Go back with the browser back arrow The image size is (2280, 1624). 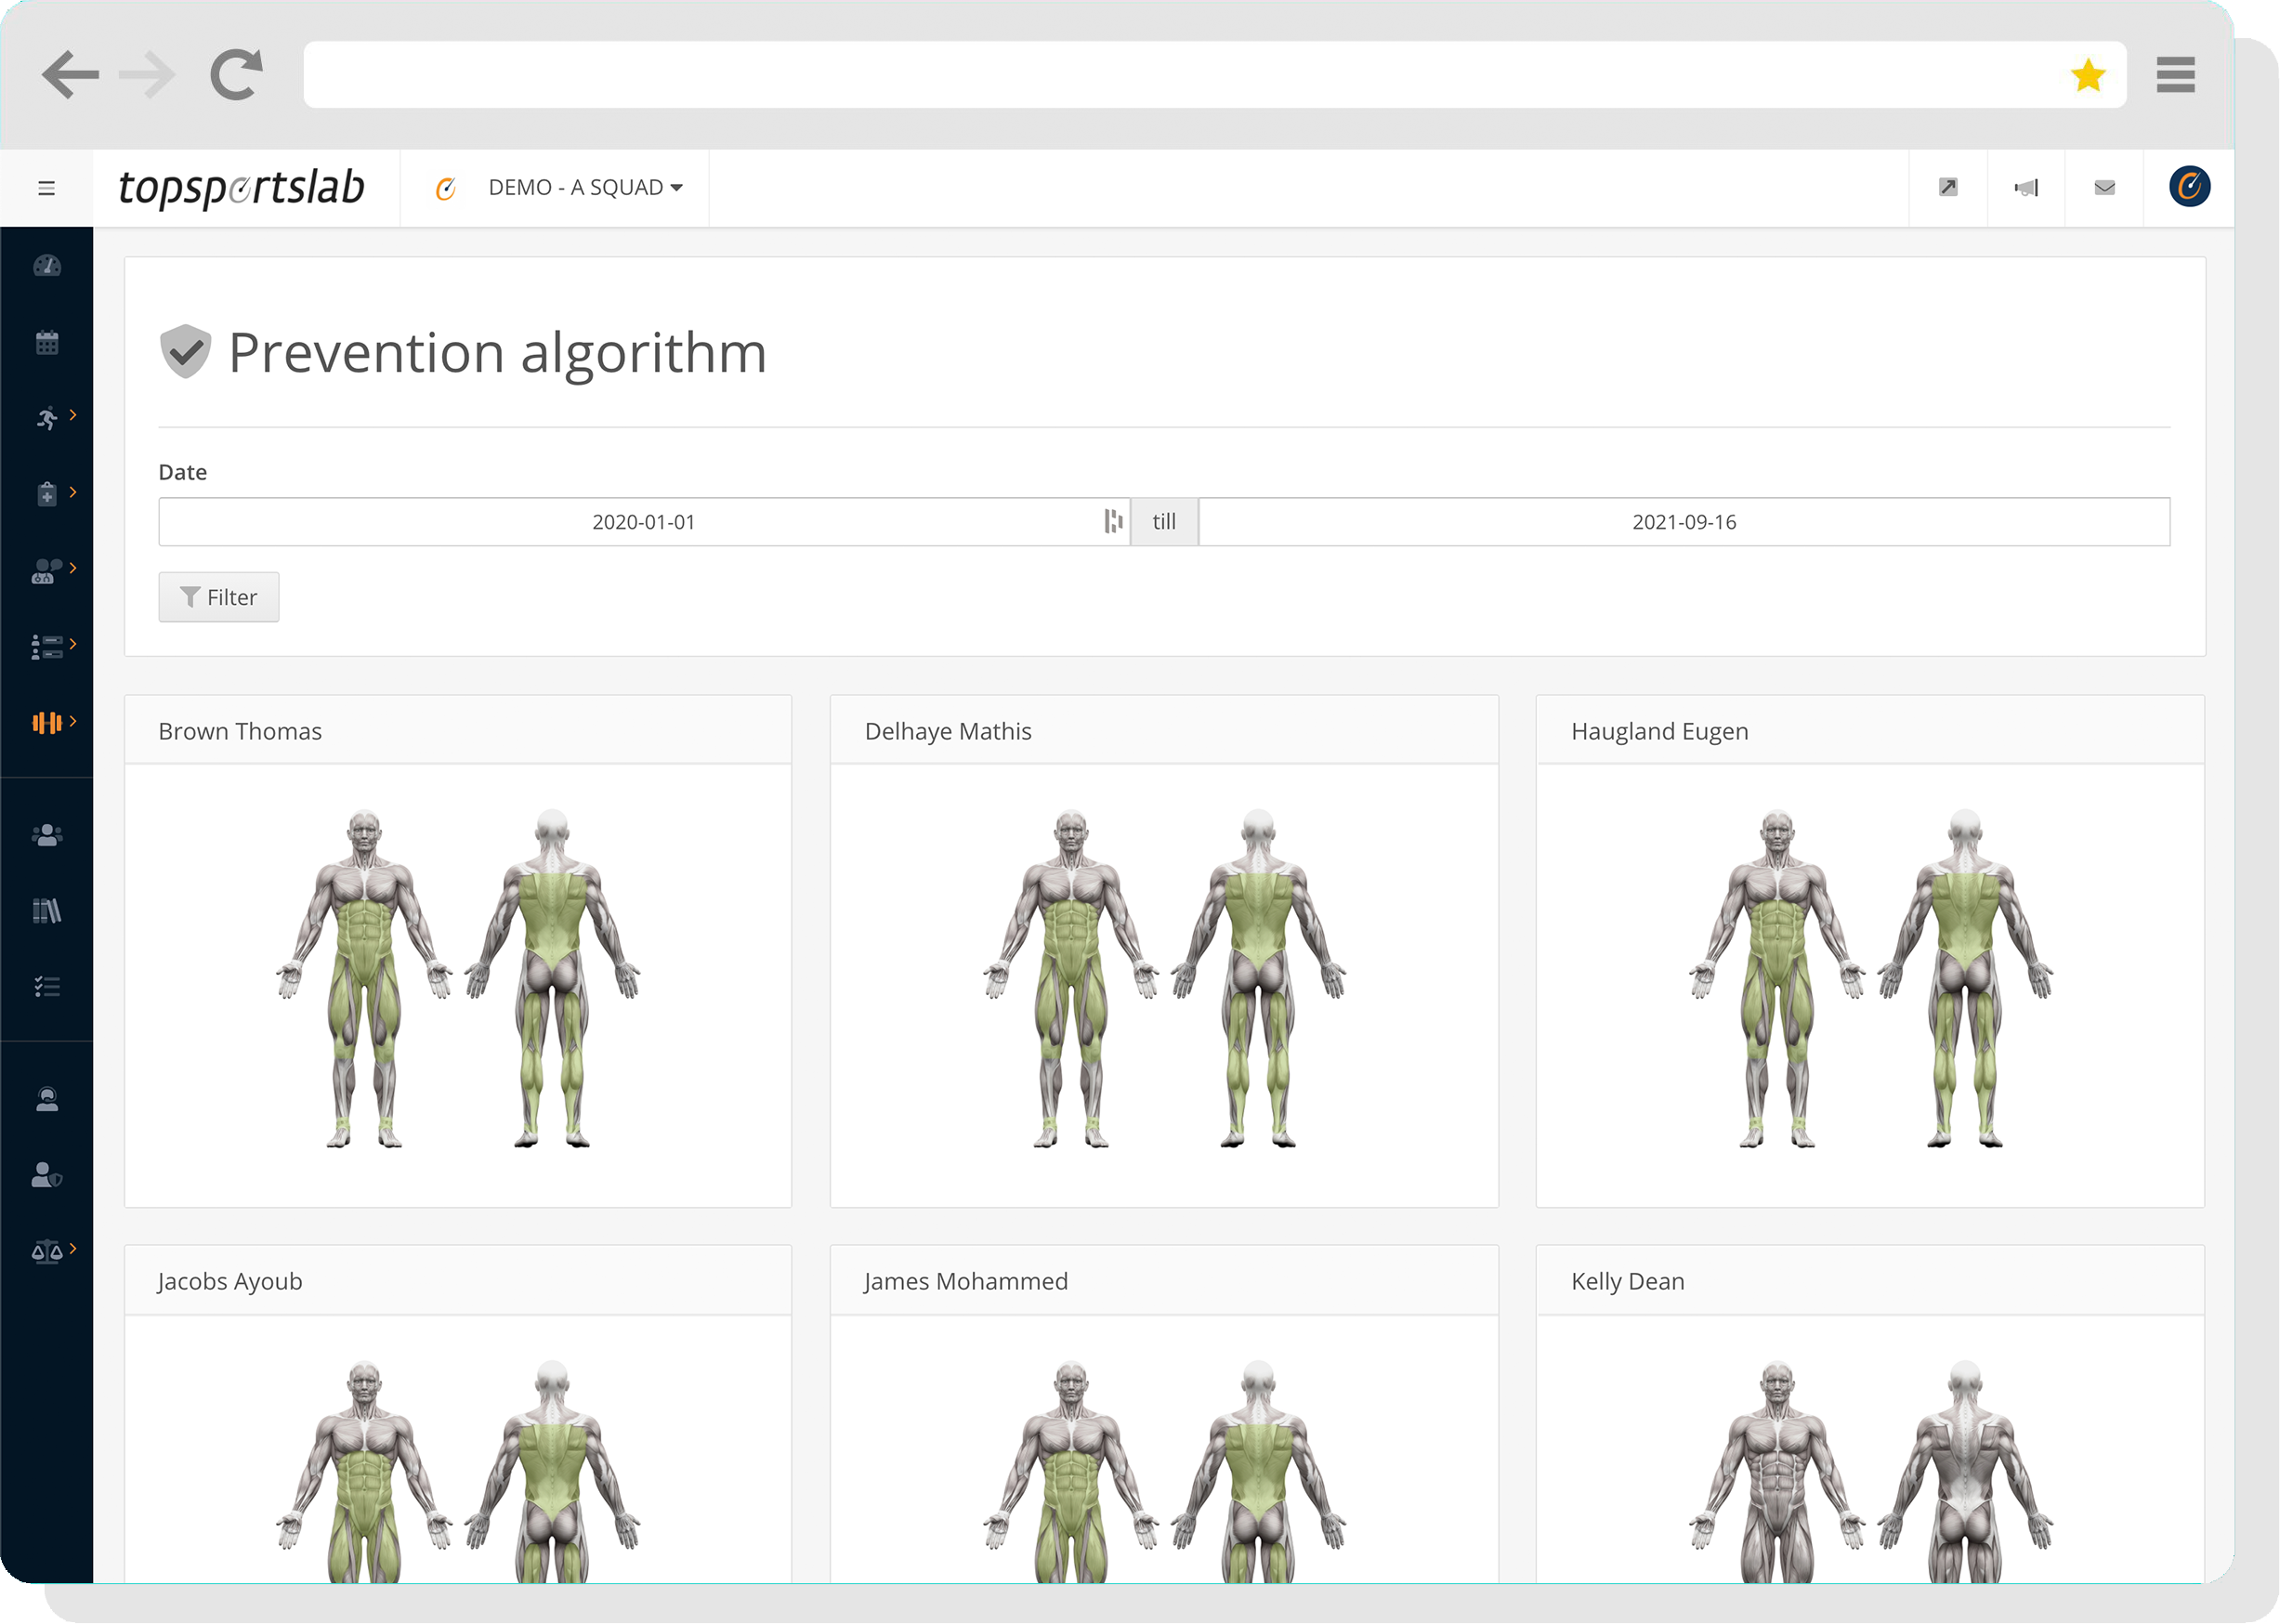tap(70, 75)
